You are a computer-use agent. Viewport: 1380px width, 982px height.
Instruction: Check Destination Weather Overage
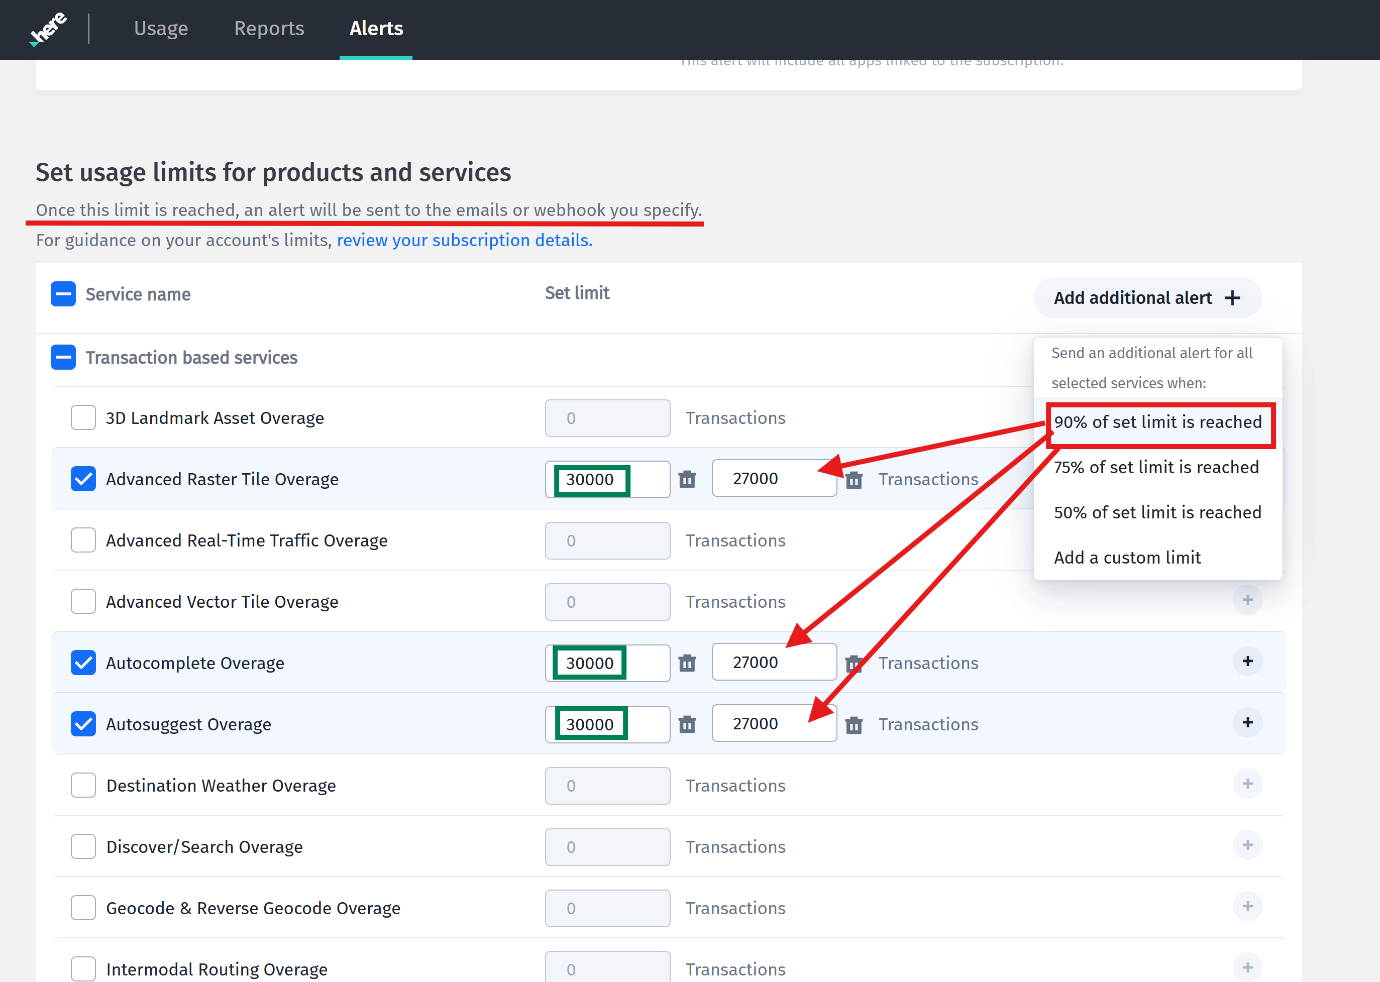coord(84,785)
